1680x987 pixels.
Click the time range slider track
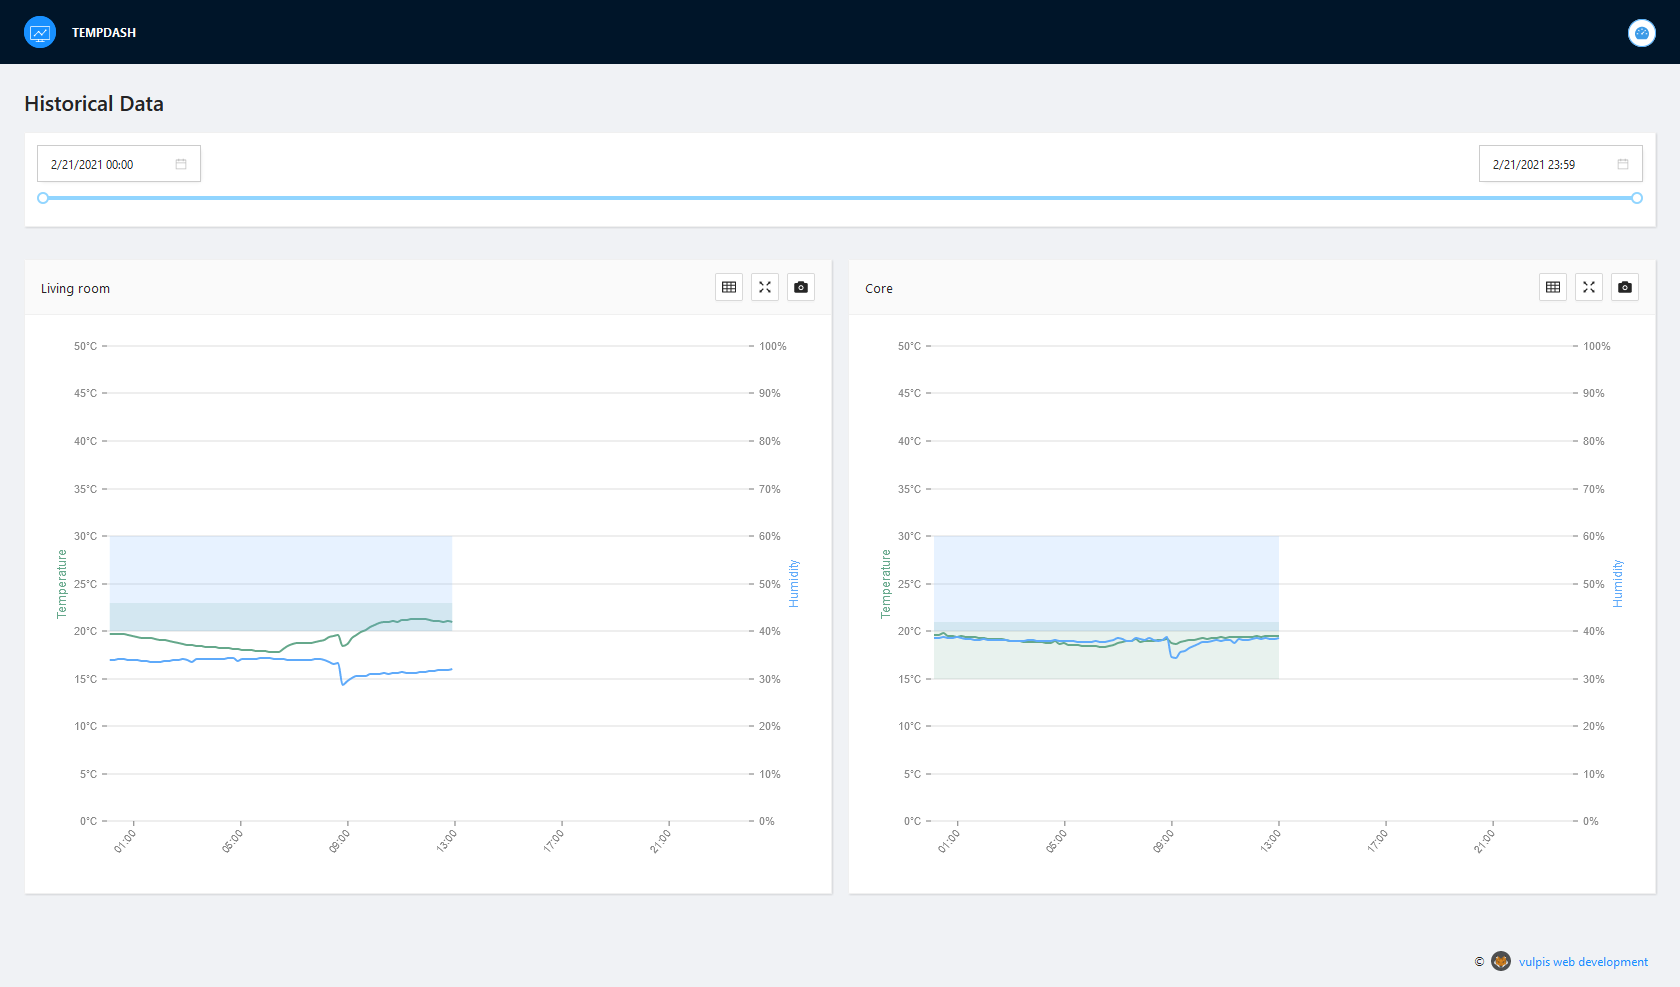840,198
